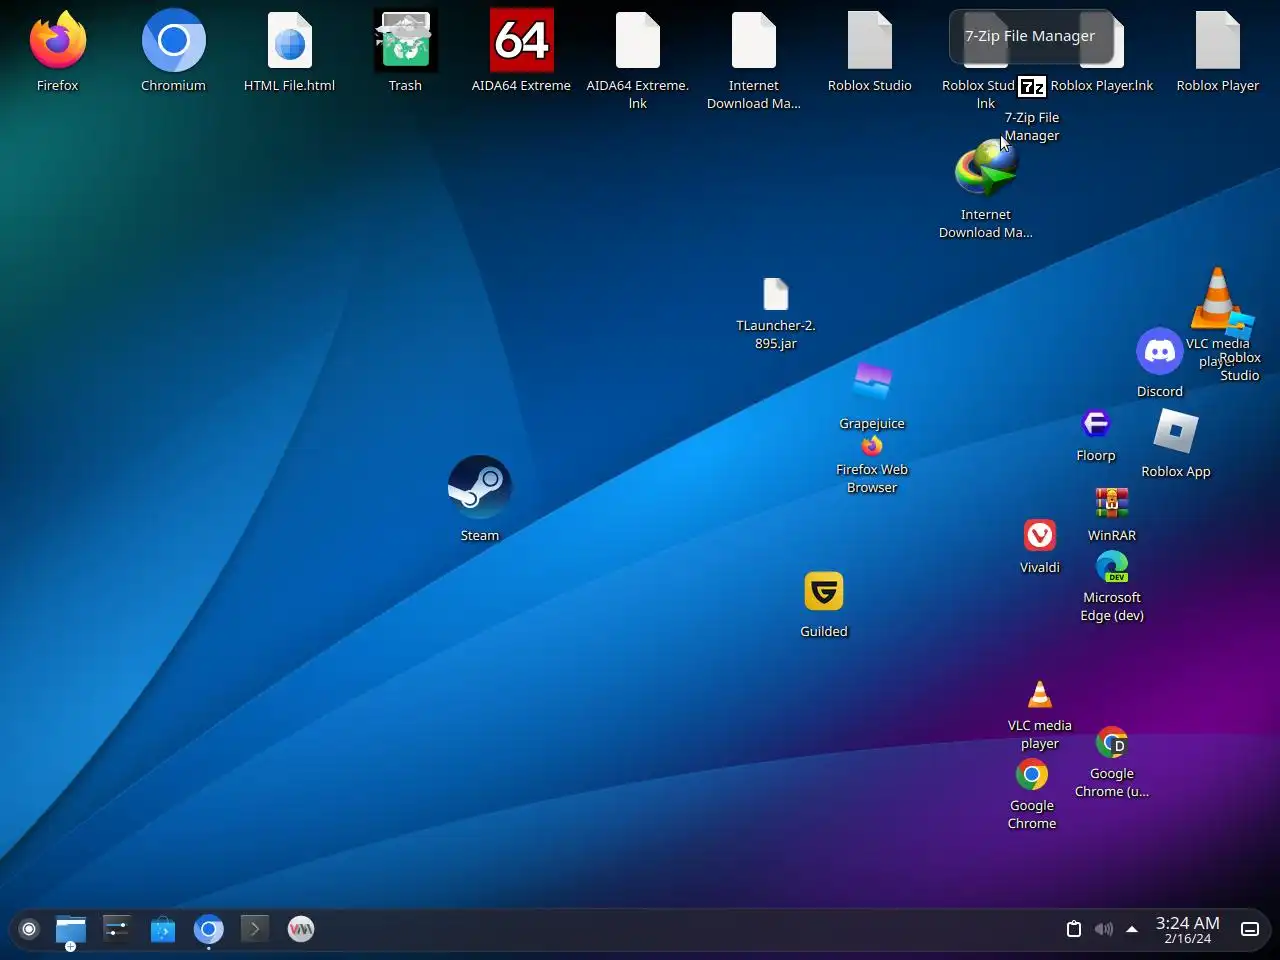Open the Trash icon
This screenshot has height=960, width=1280.
(406, 41)
